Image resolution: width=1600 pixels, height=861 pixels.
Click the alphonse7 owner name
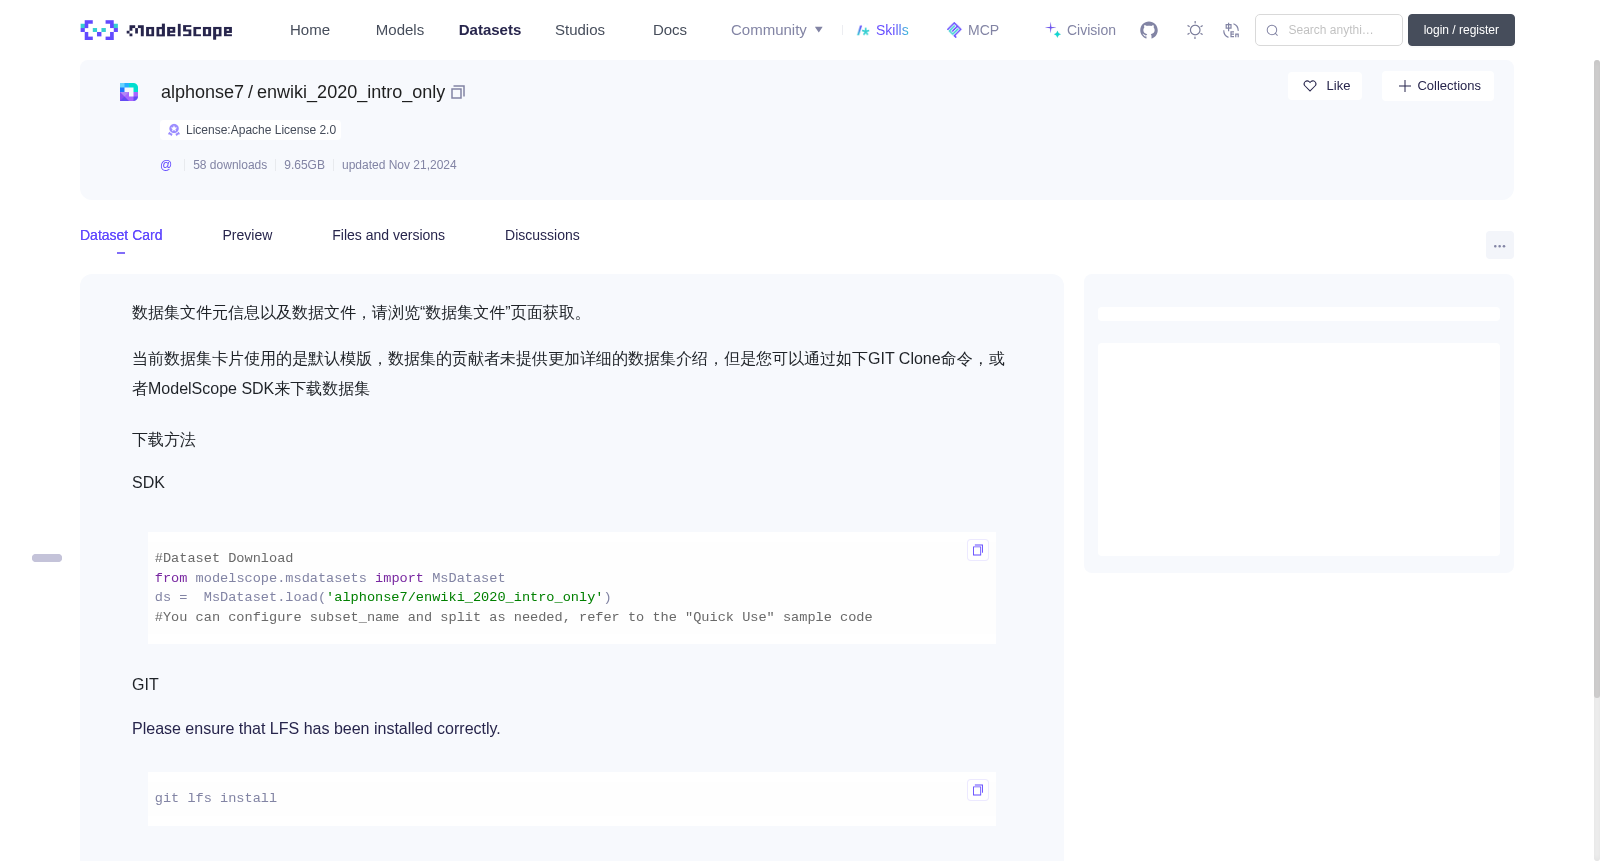coord(202,92)
